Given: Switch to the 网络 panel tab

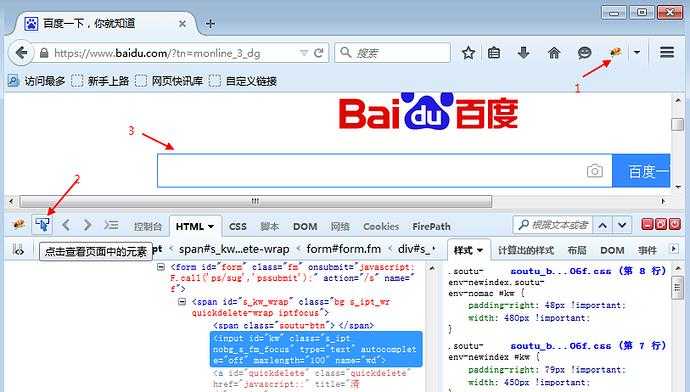Looking at the screenshot, I should pyautogui.click(x=340, y=227).
